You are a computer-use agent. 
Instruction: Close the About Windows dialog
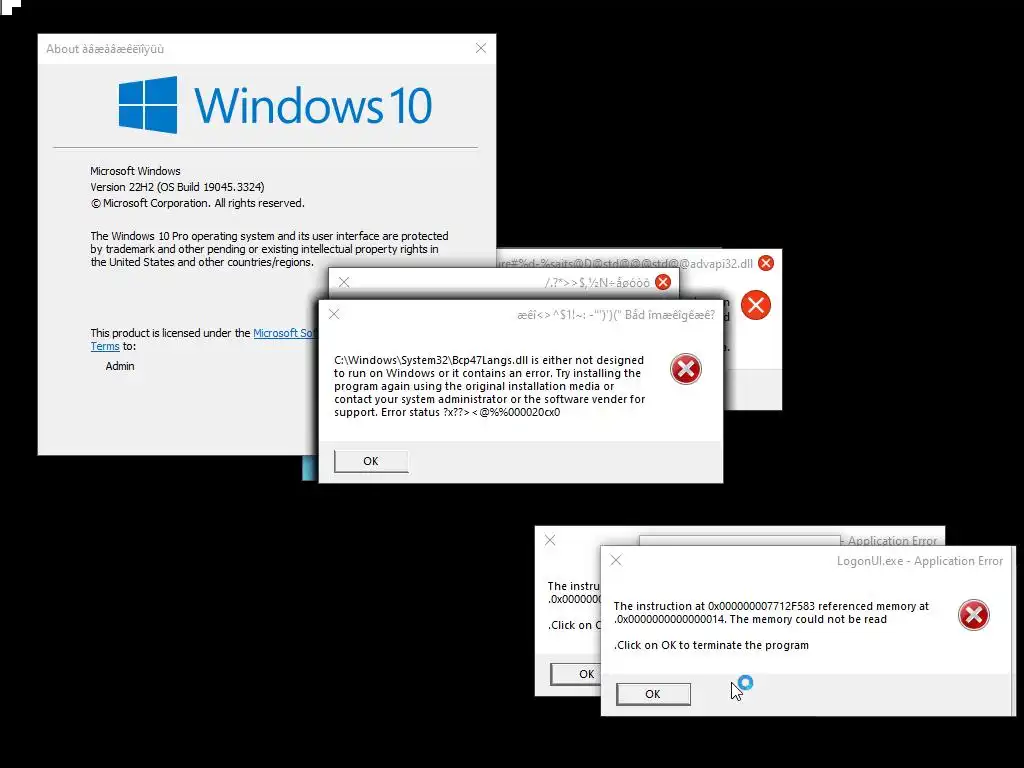(481, 48)
